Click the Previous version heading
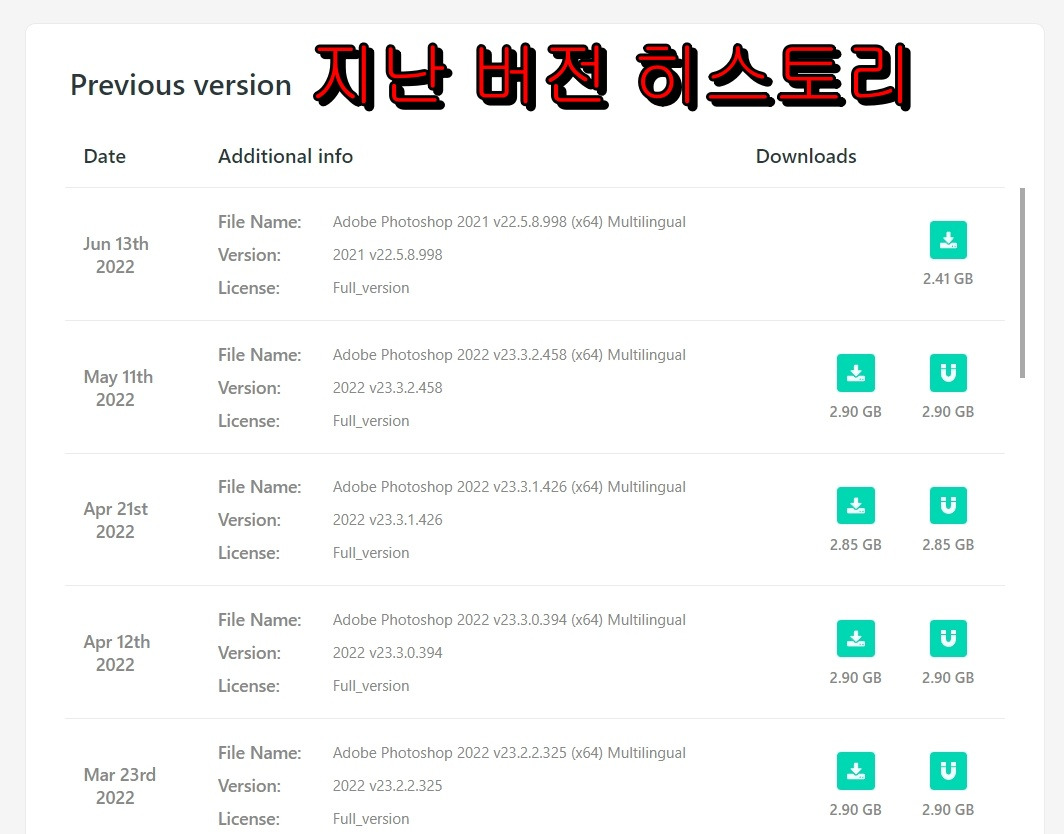Viewport: 1064px width, 834px height. (180, 85)
